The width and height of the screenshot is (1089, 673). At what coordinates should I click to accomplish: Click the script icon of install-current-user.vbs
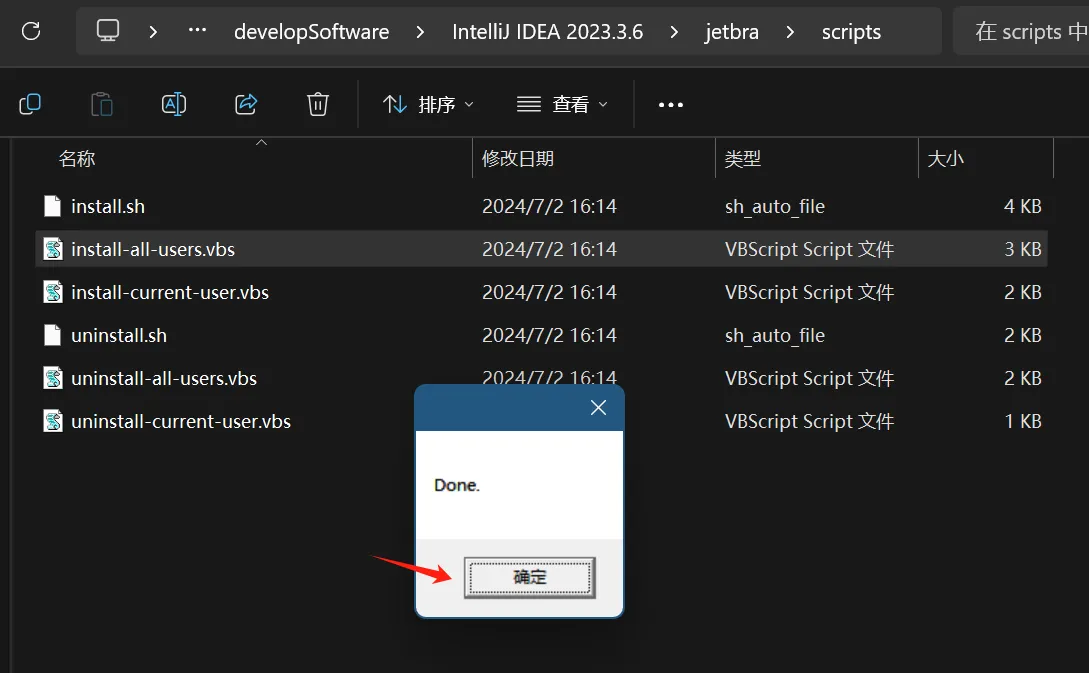53,292
